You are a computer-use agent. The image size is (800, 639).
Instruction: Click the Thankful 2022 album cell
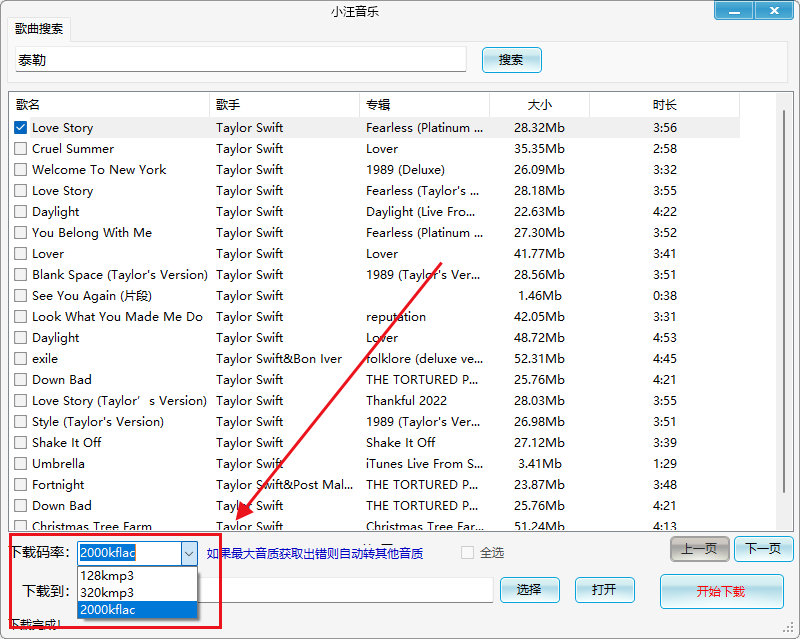click(406, 401)
